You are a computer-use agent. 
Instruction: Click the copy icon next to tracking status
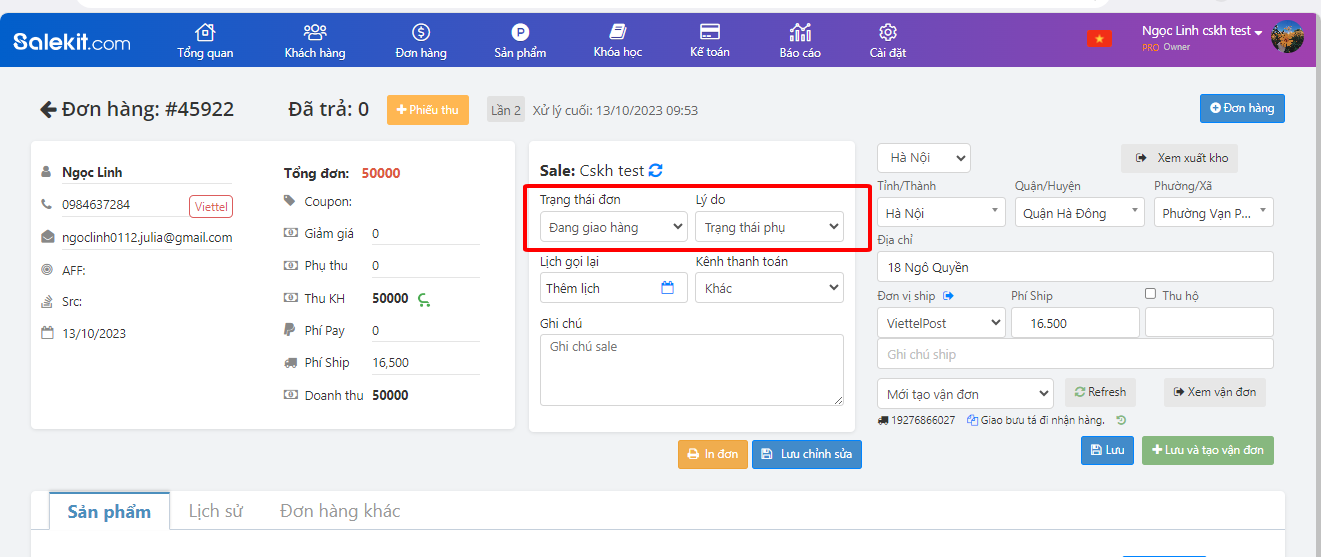(972, 421)
